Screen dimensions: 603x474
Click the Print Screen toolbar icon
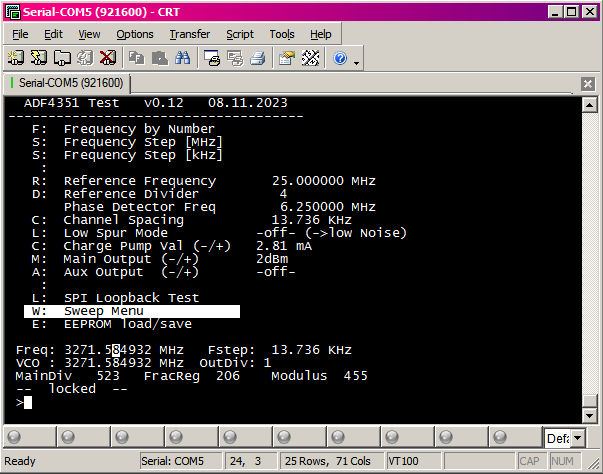(x=212, y=58)
